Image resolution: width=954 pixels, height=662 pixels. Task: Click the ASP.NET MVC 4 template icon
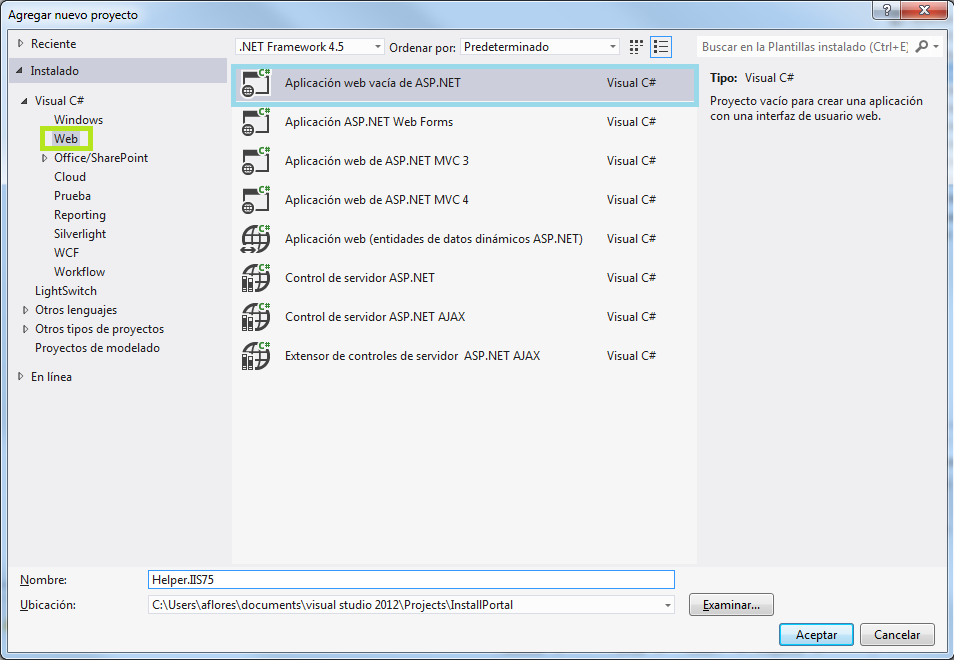point(256,200)
